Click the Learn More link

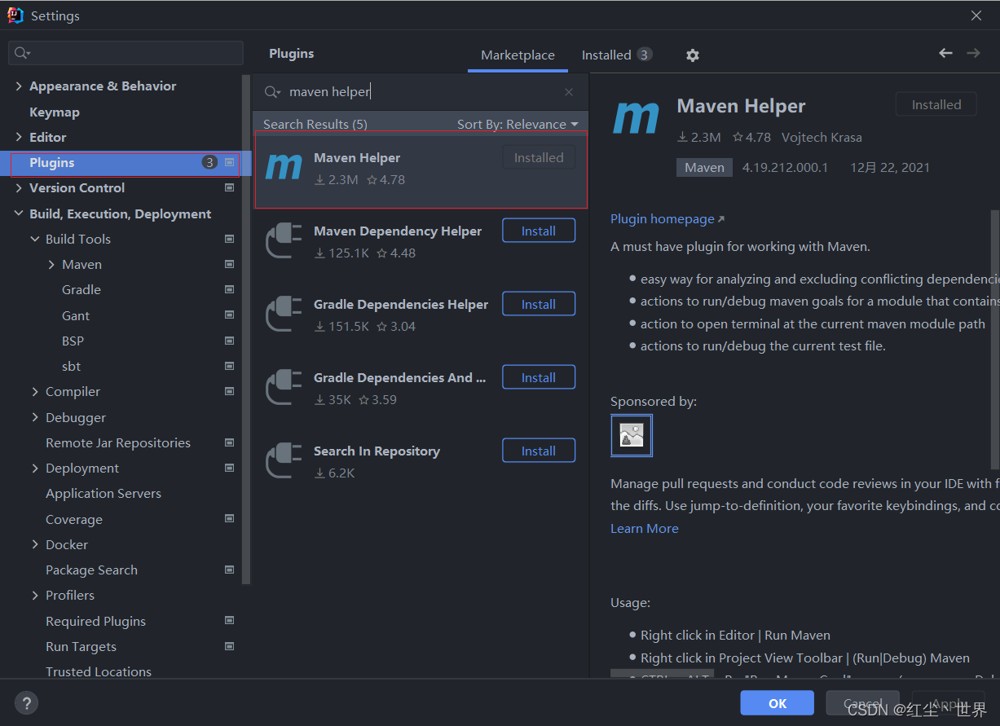click(x=644, y=528)
